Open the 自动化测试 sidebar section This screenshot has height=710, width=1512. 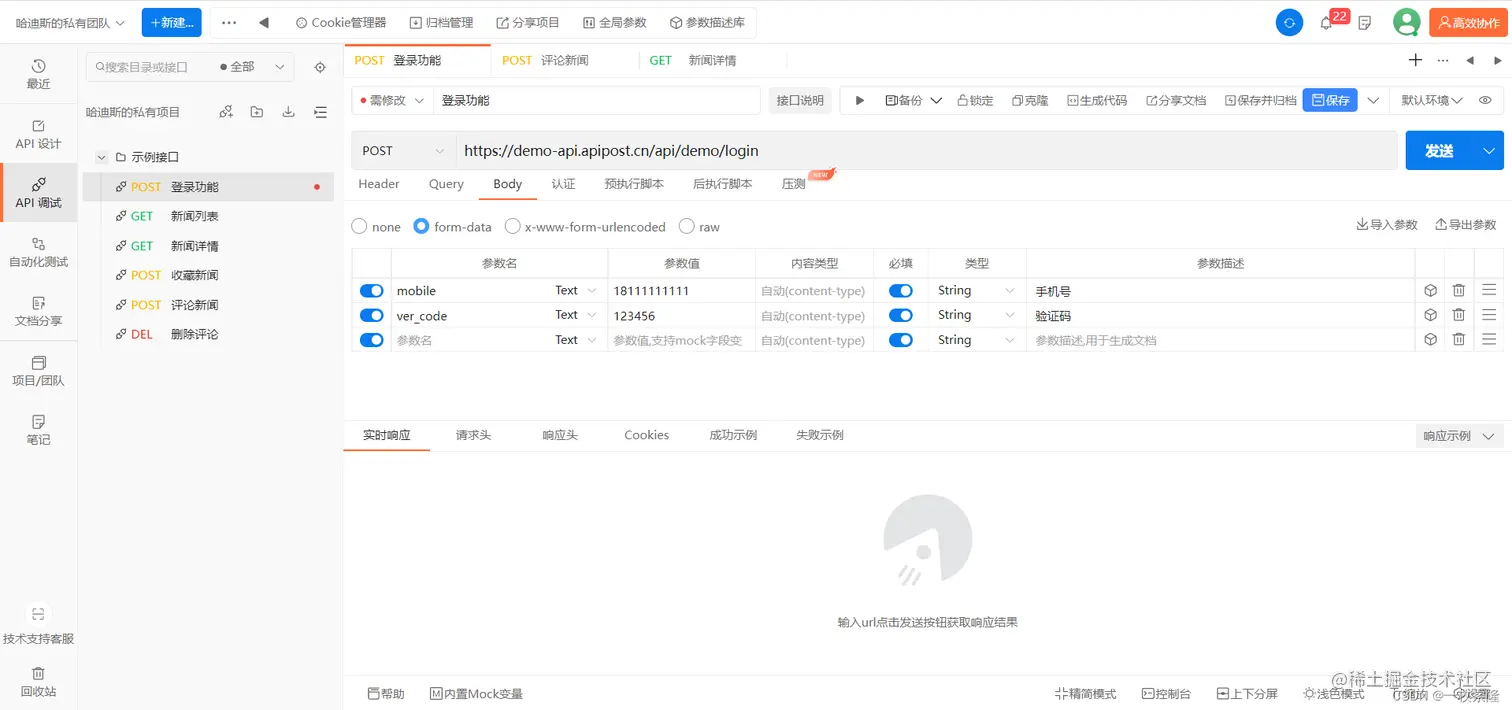tap(38, 252)
